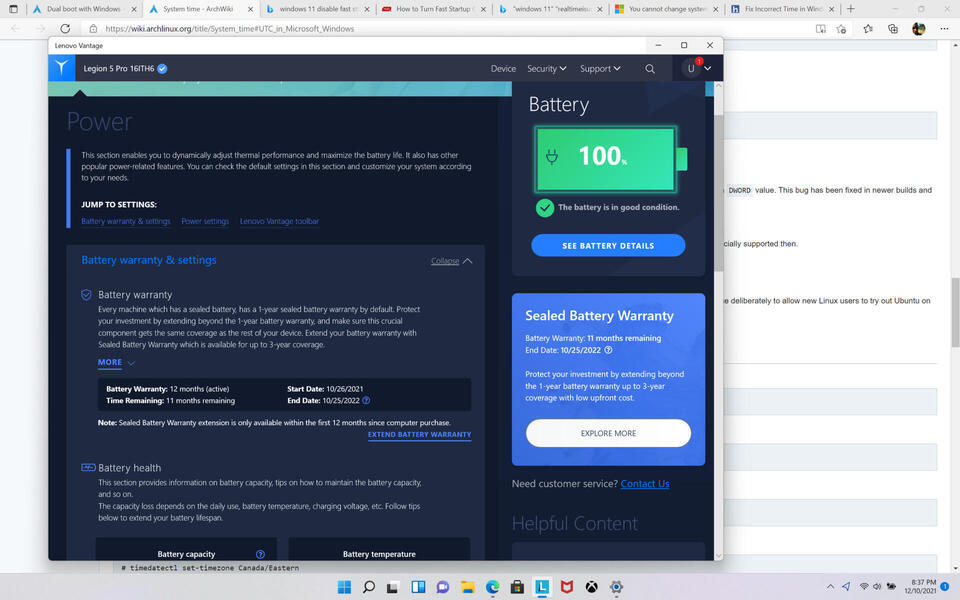
Task: Open a new Edge tab with plus
Action: click(x=850, y=9)
